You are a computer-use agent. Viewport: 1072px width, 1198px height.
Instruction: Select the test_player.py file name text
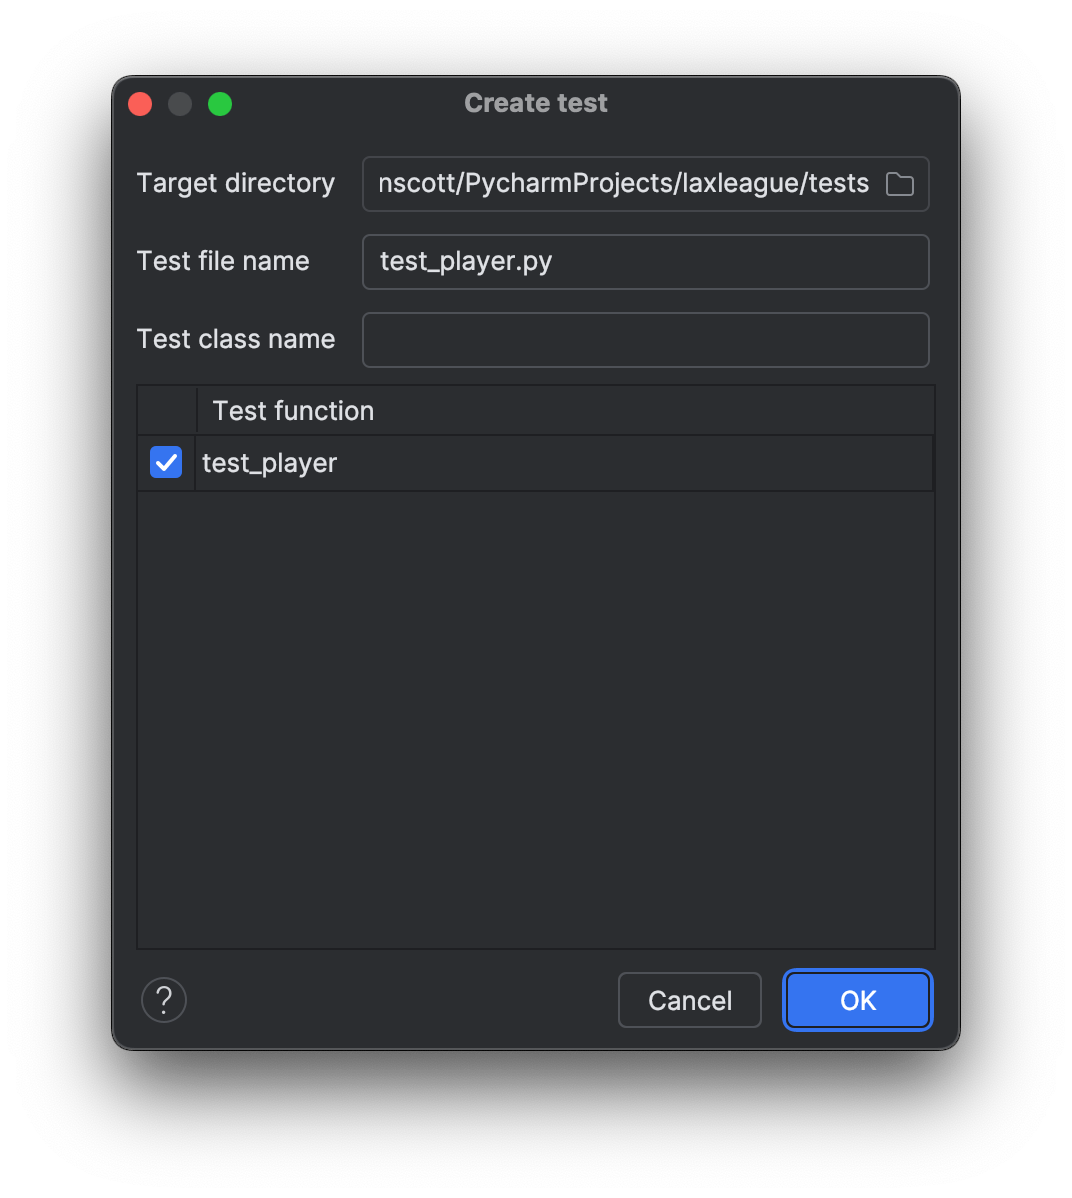pyautogui.click(x=464, y=262)
